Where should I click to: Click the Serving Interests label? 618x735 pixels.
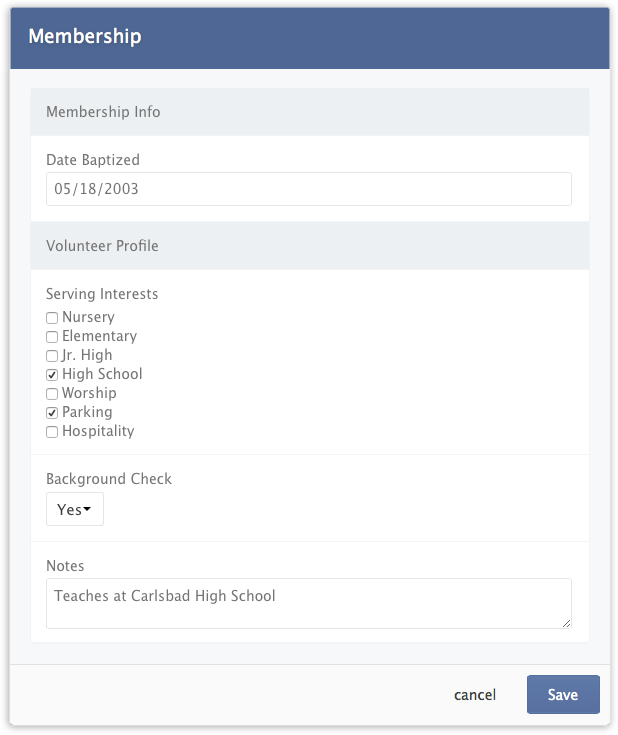coord(102,294)
